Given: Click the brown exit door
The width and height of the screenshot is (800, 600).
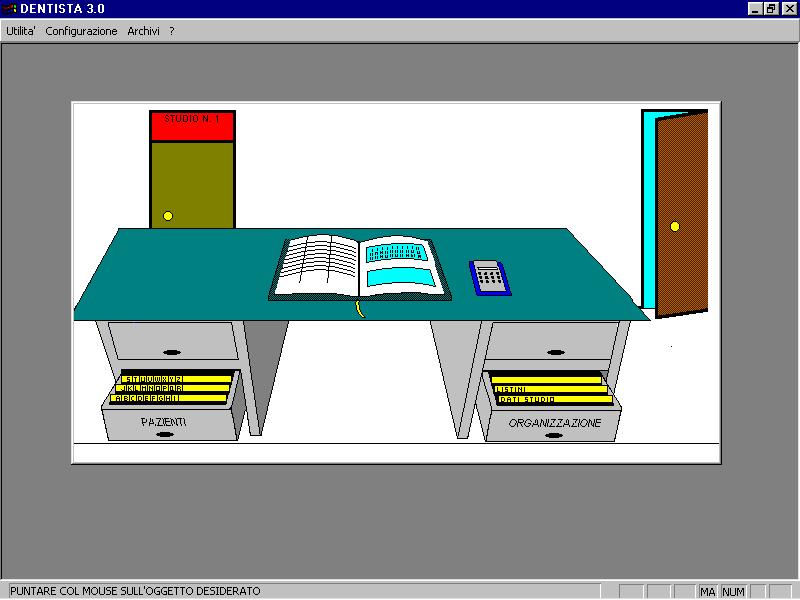Looking at the screenshot, I should pyautogui.click(x=682, y=214).
